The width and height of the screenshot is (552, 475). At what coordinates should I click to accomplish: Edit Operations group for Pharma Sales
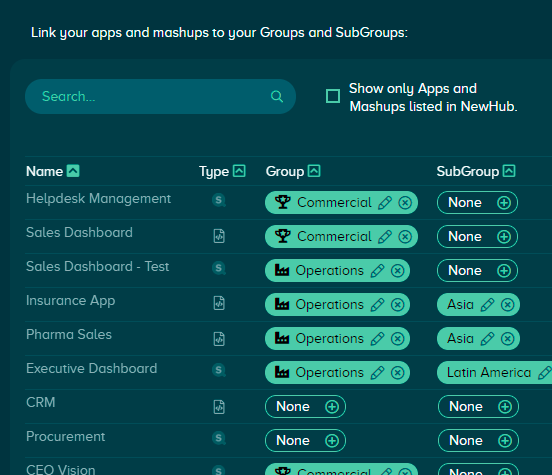coord(377,339)
